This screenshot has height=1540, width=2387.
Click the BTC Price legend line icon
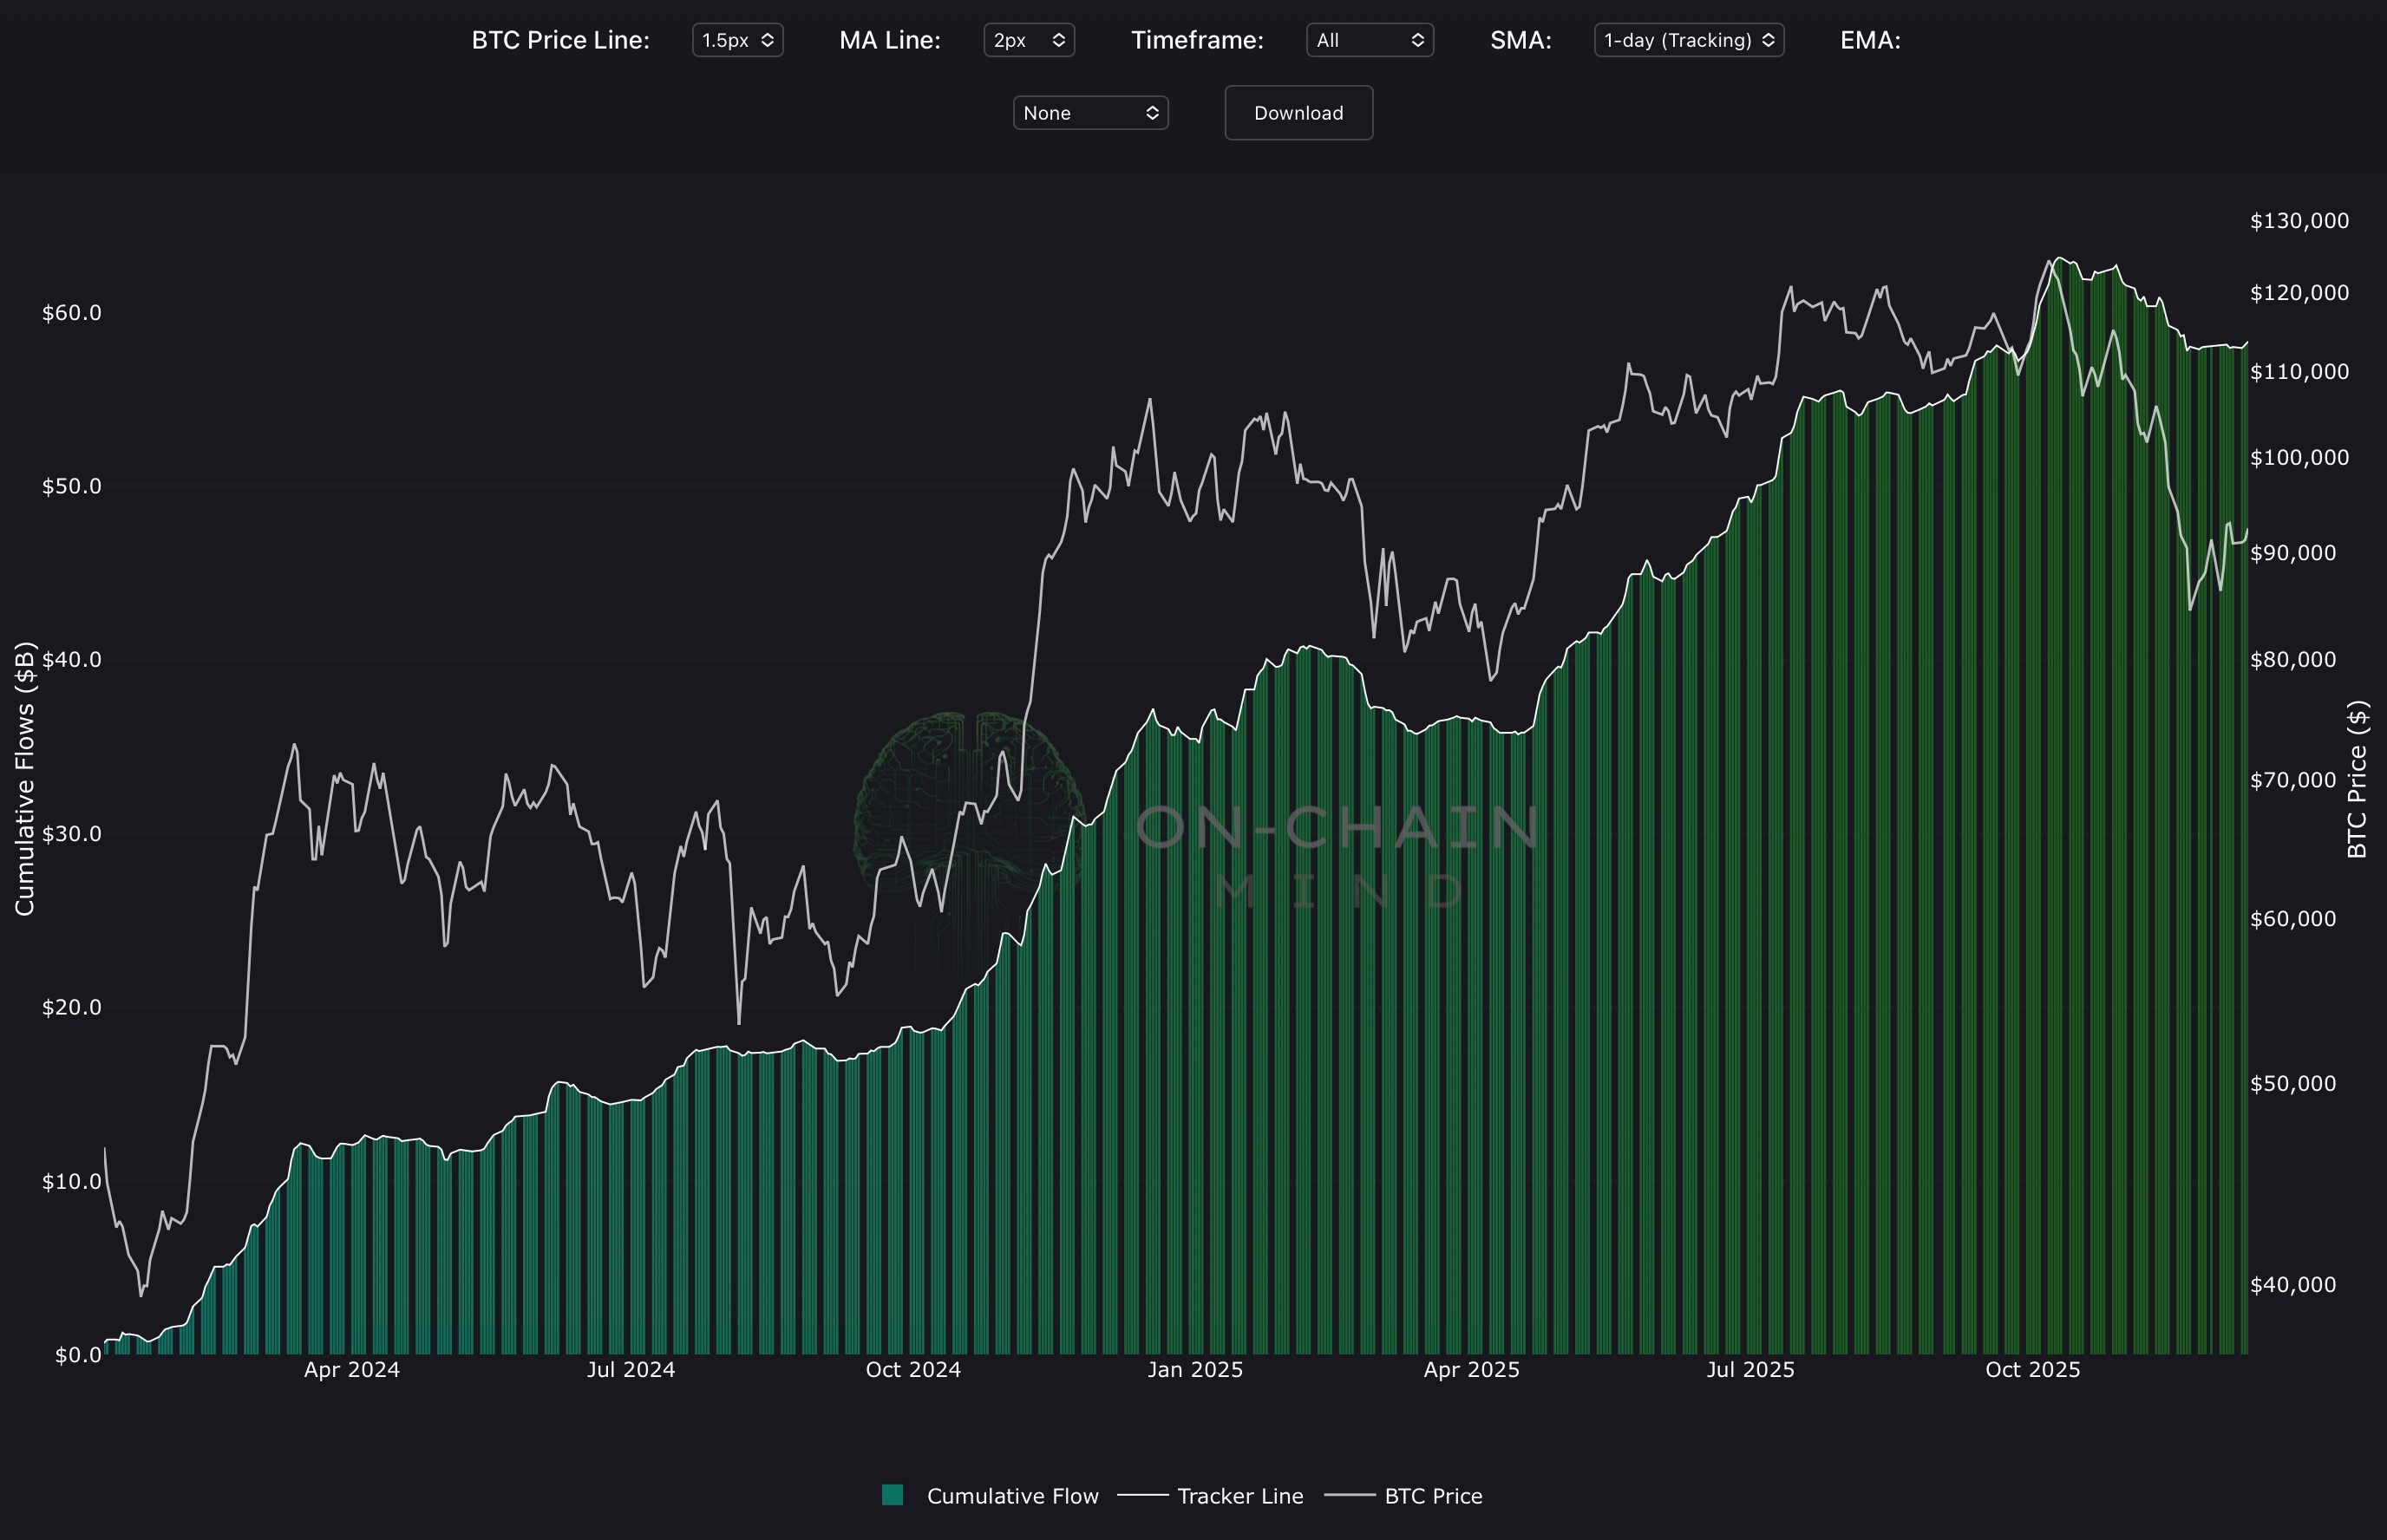coord(1350,1496)
